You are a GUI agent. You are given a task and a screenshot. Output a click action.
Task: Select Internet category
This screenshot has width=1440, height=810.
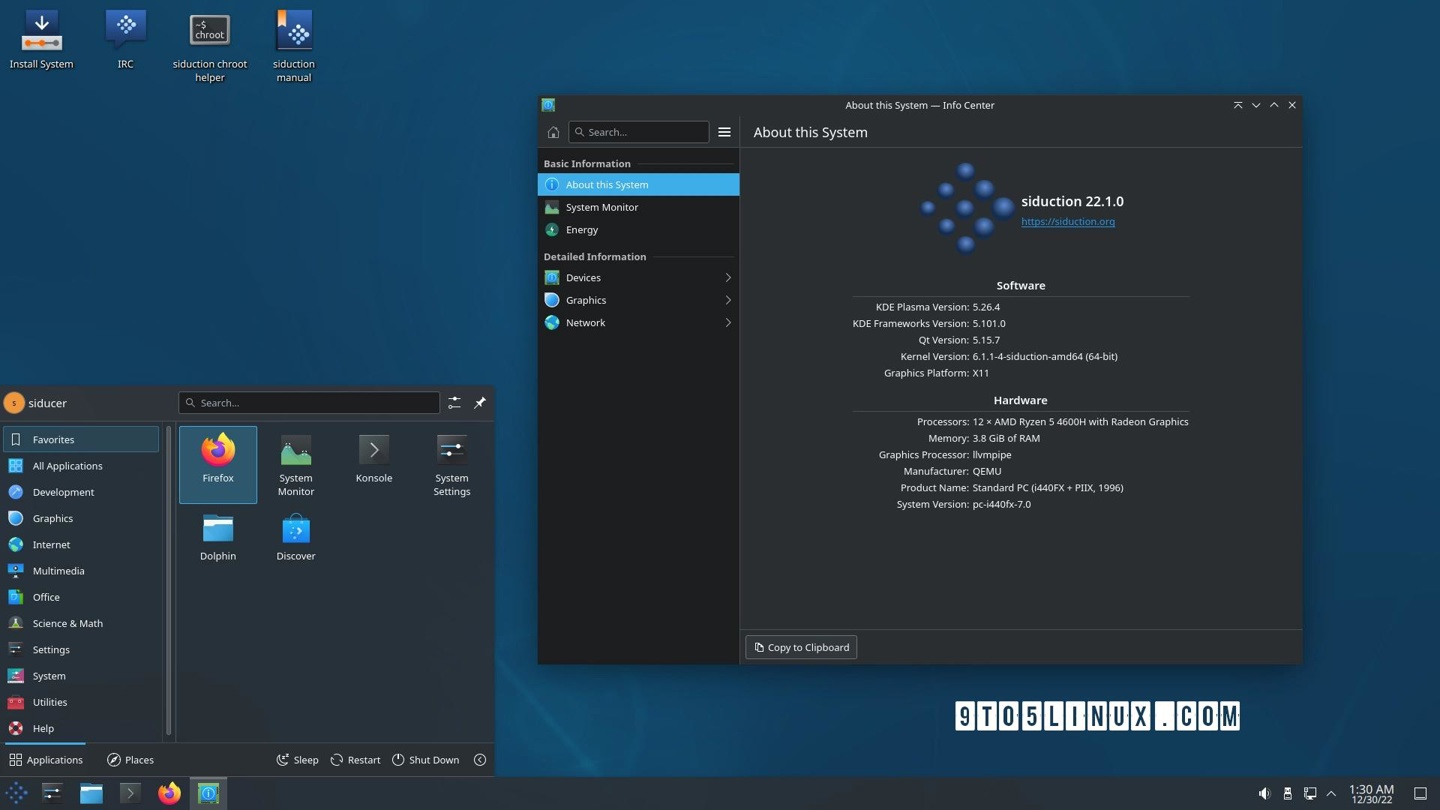[x=81, y=545]
